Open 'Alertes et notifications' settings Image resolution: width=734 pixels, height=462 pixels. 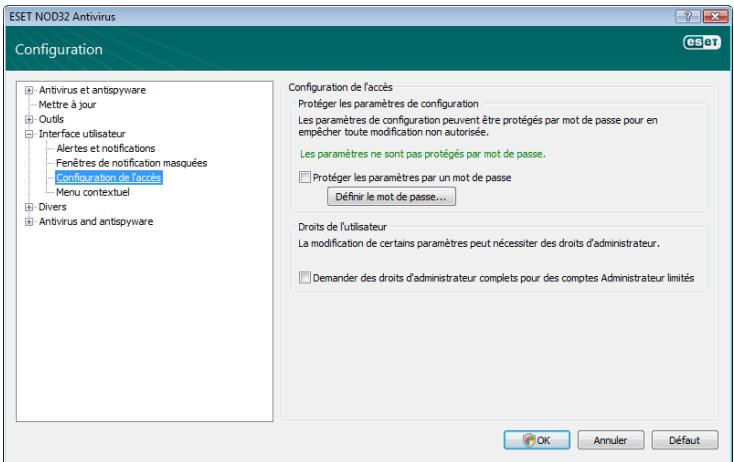106,148
